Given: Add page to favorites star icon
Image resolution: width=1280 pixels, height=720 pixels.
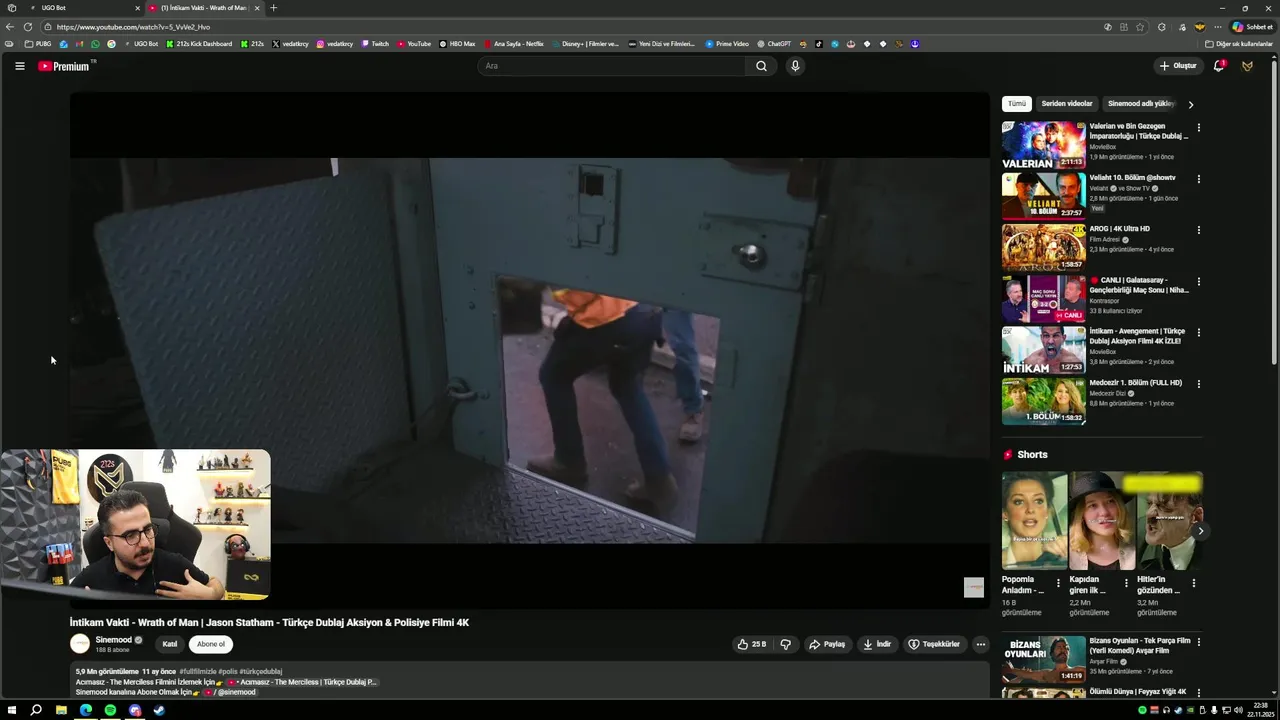Looking at the screenshot, I should point(1140,27).
